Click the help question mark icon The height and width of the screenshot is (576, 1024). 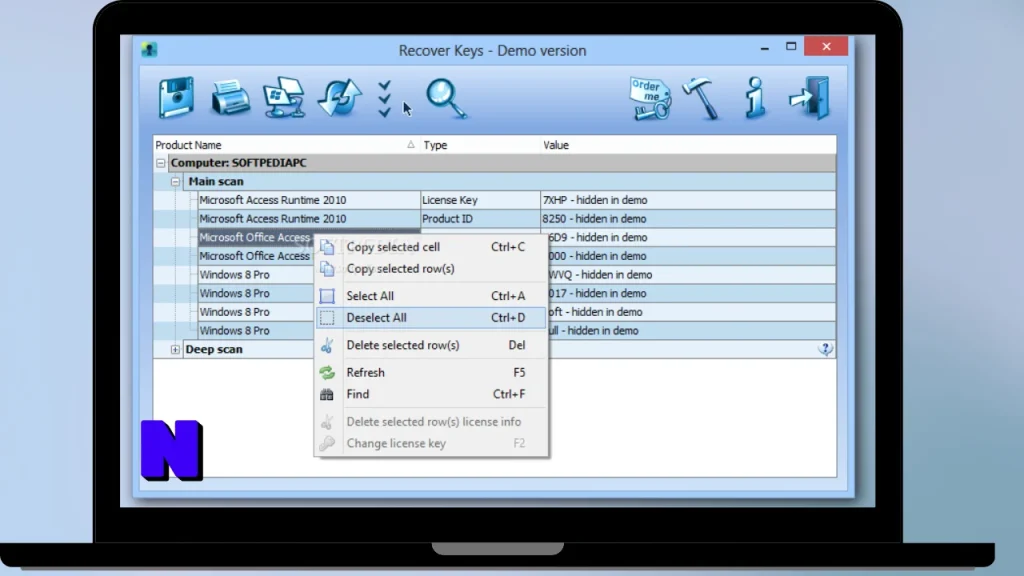(x=825, y=349)
